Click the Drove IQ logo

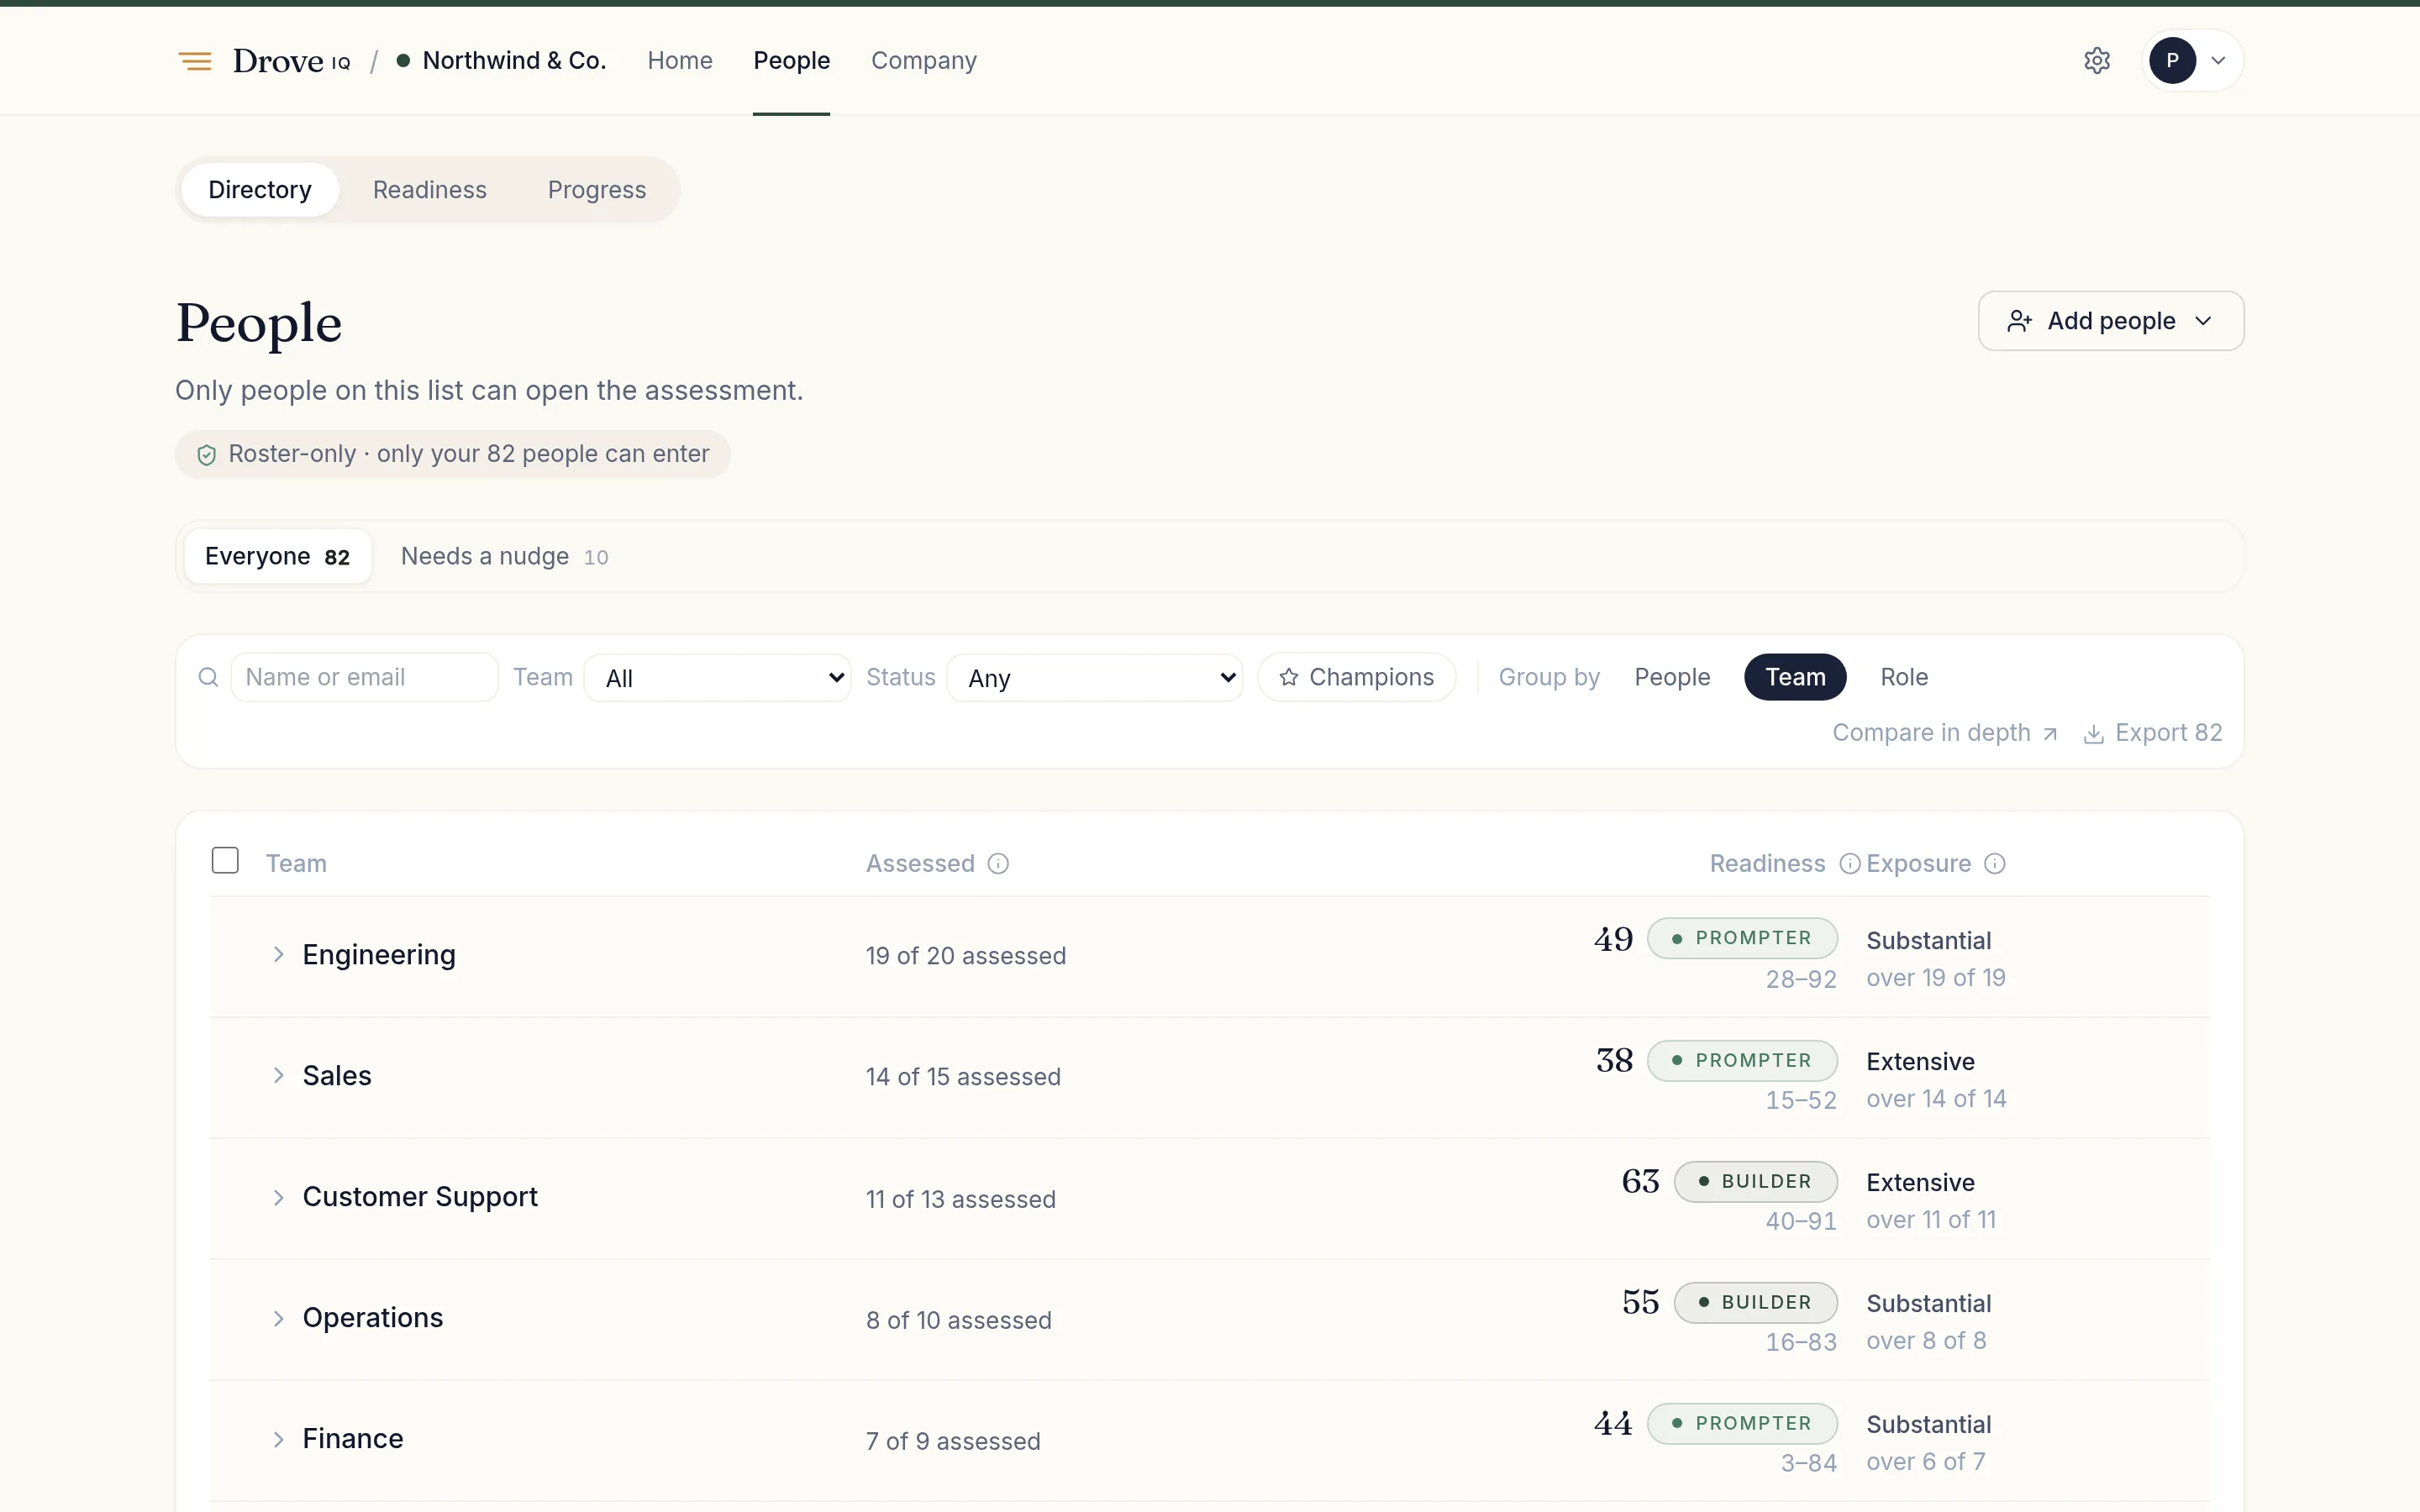point(292,61)
